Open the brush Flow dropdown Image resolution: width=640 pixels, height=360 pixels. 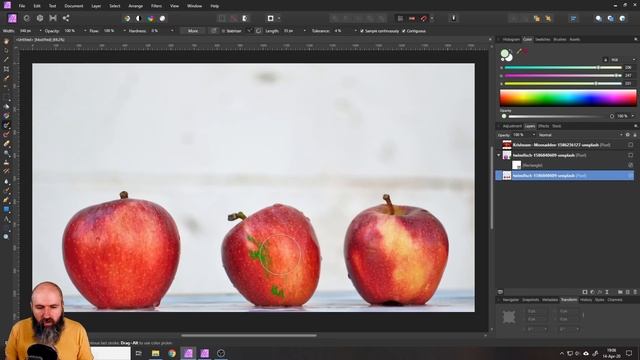click(124, 31)
